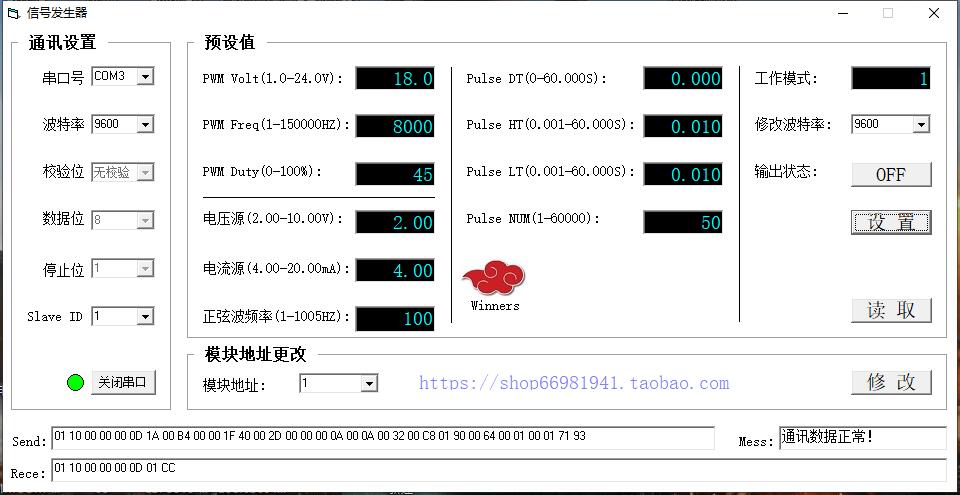This screenshot has height=495, width=960.
Task: Toggle the output state OFF button
Action: click(890, 174)
